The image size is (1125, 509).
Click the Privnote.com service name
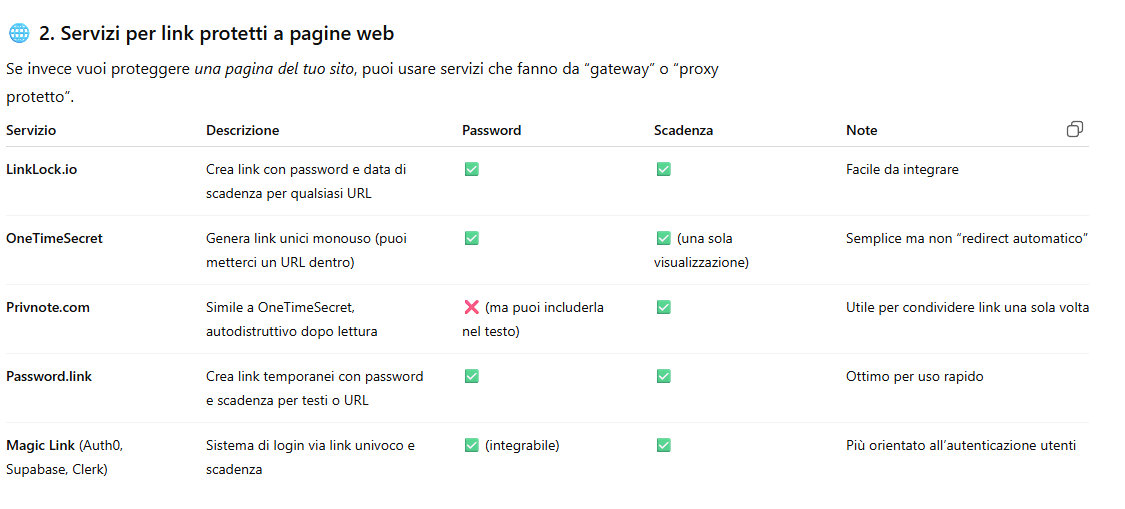pos(48,307)
